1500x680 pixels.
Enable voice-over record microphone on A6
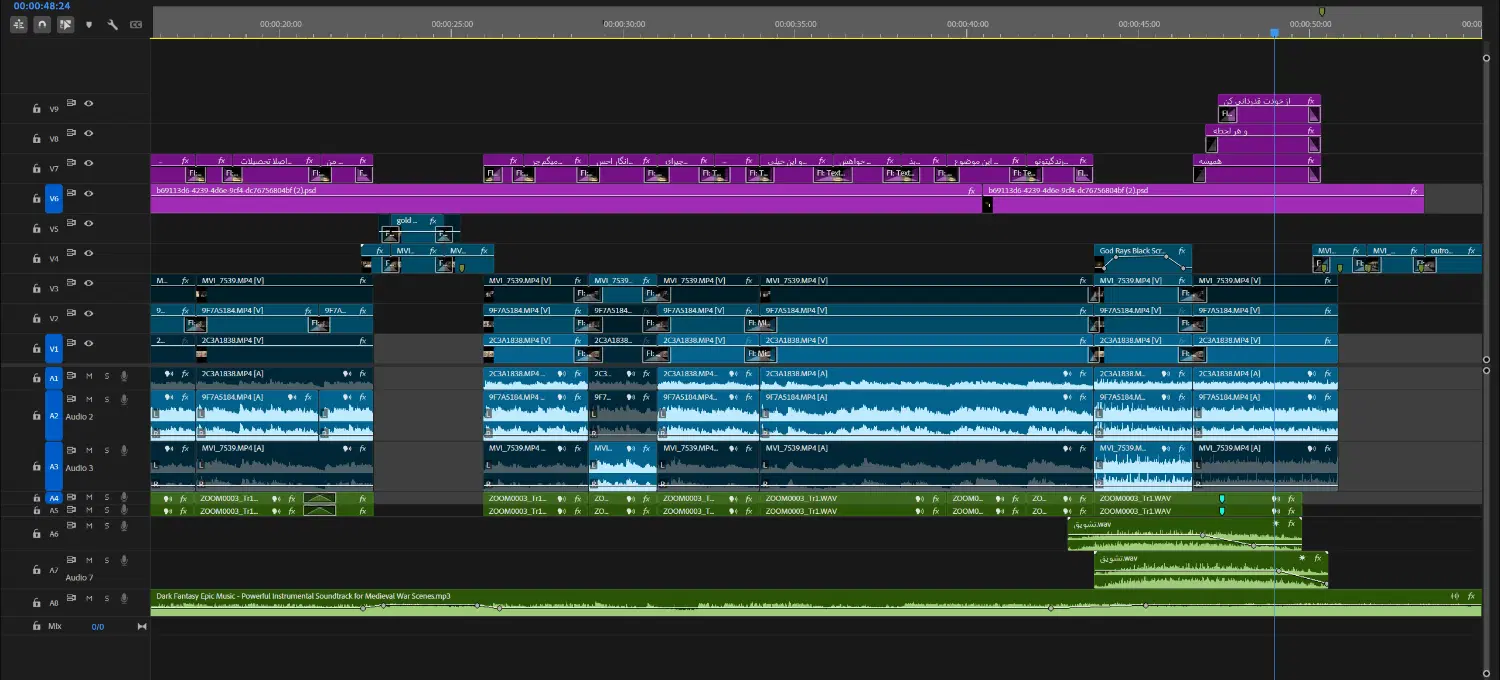124,526
